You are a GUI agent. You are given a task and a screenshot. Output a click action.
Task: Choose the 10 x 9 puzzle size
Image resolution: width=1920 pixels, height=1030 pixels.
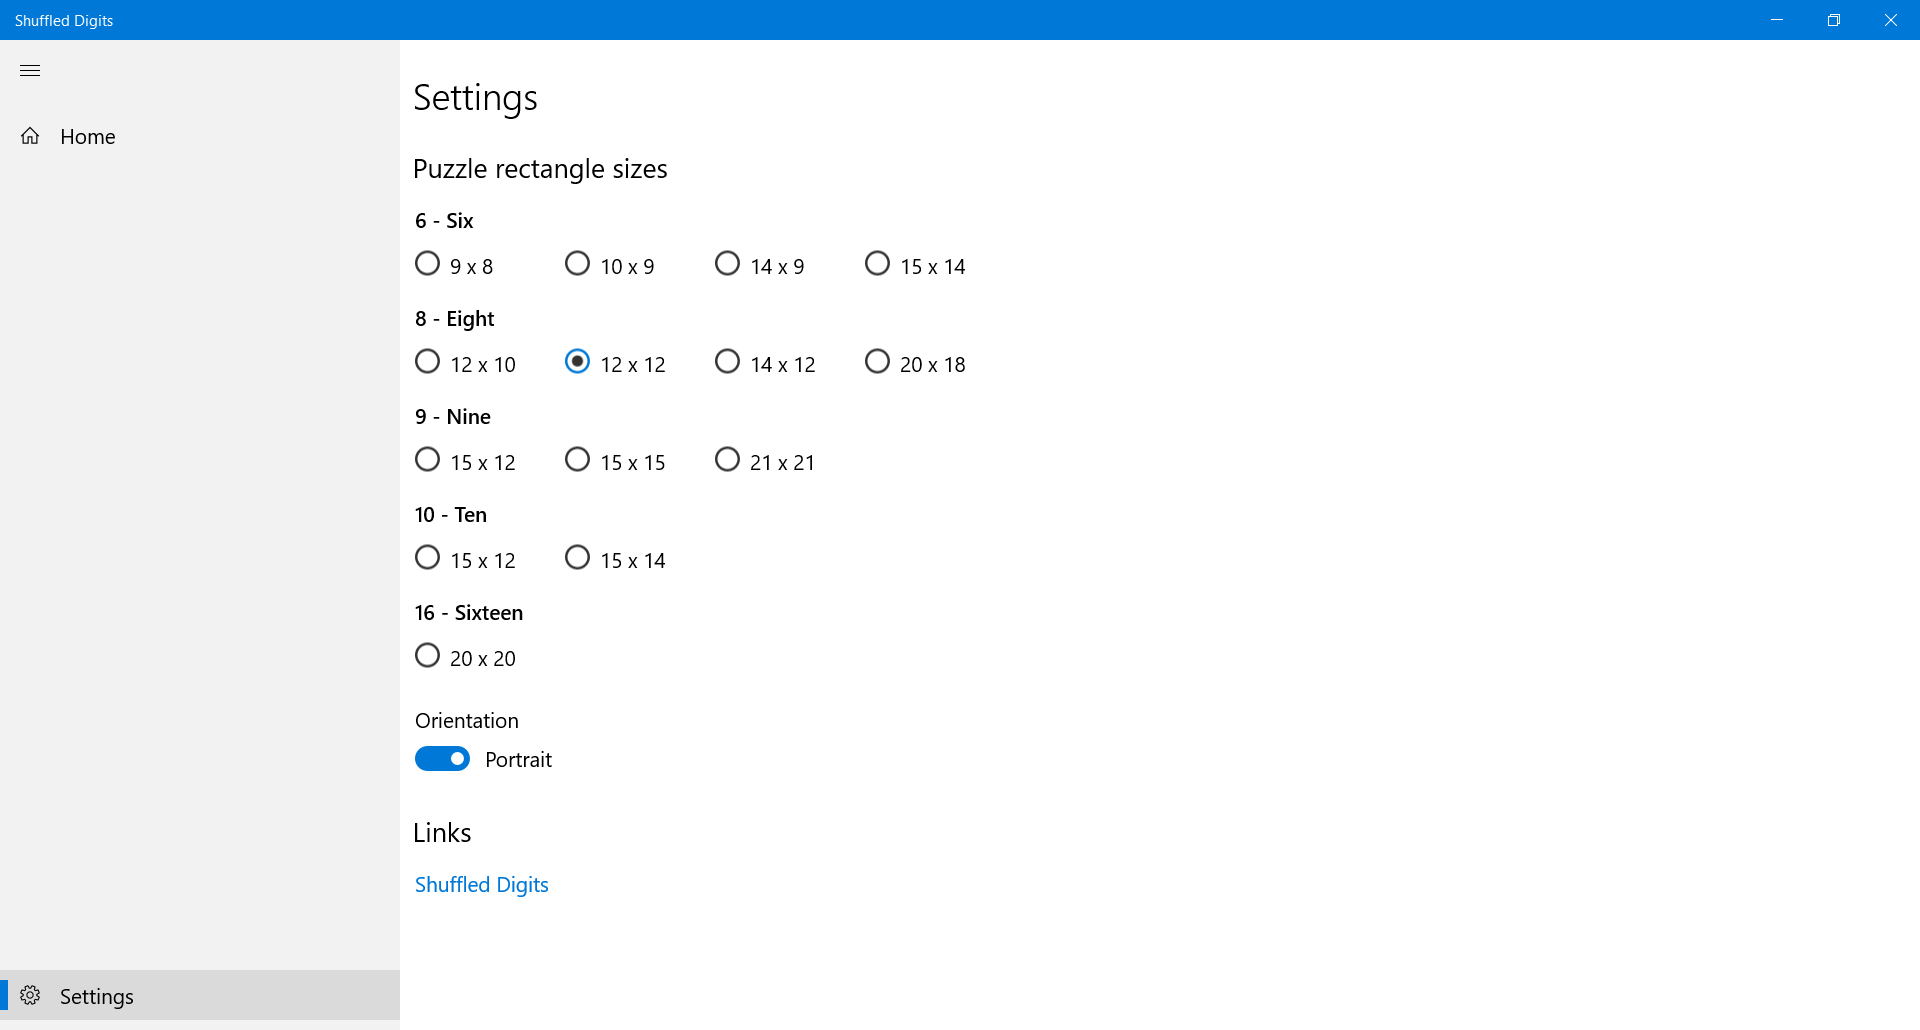578,264
